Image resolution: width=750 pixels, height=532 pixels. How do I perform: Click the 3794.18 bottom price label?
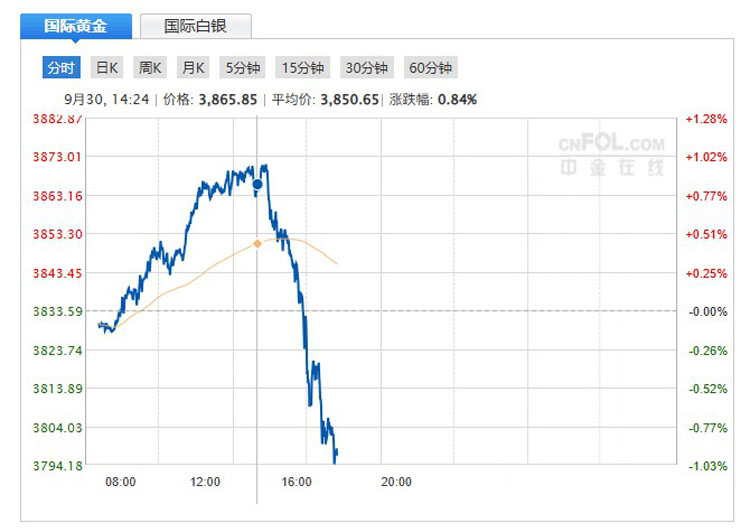[x=58, y=465]
